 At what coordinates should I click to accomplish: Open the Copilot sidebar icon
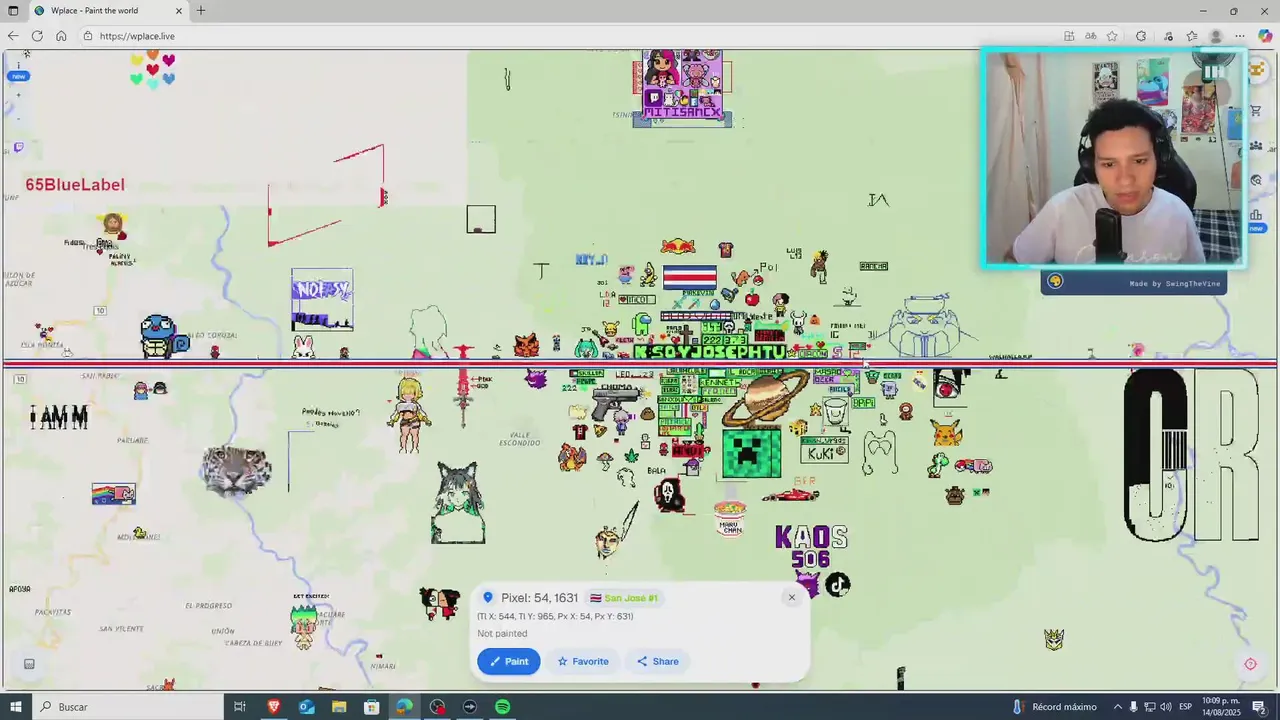[x=1265, y=36]
